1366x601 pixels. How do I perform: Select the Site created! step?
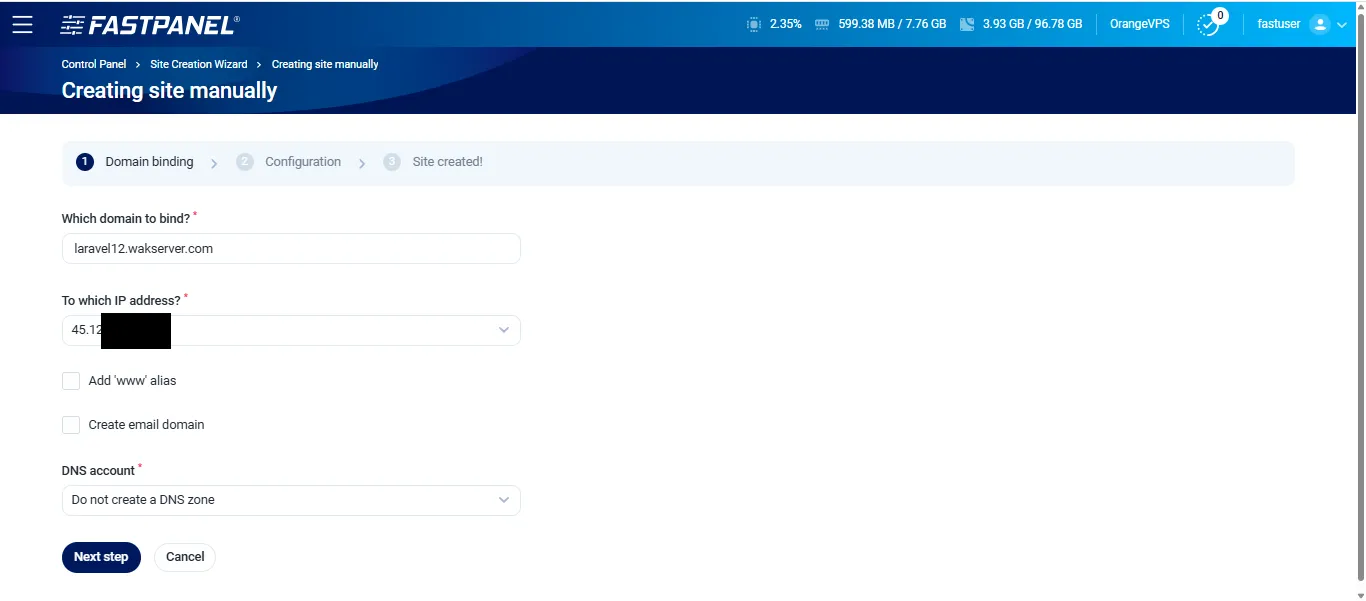coord(446,162)
